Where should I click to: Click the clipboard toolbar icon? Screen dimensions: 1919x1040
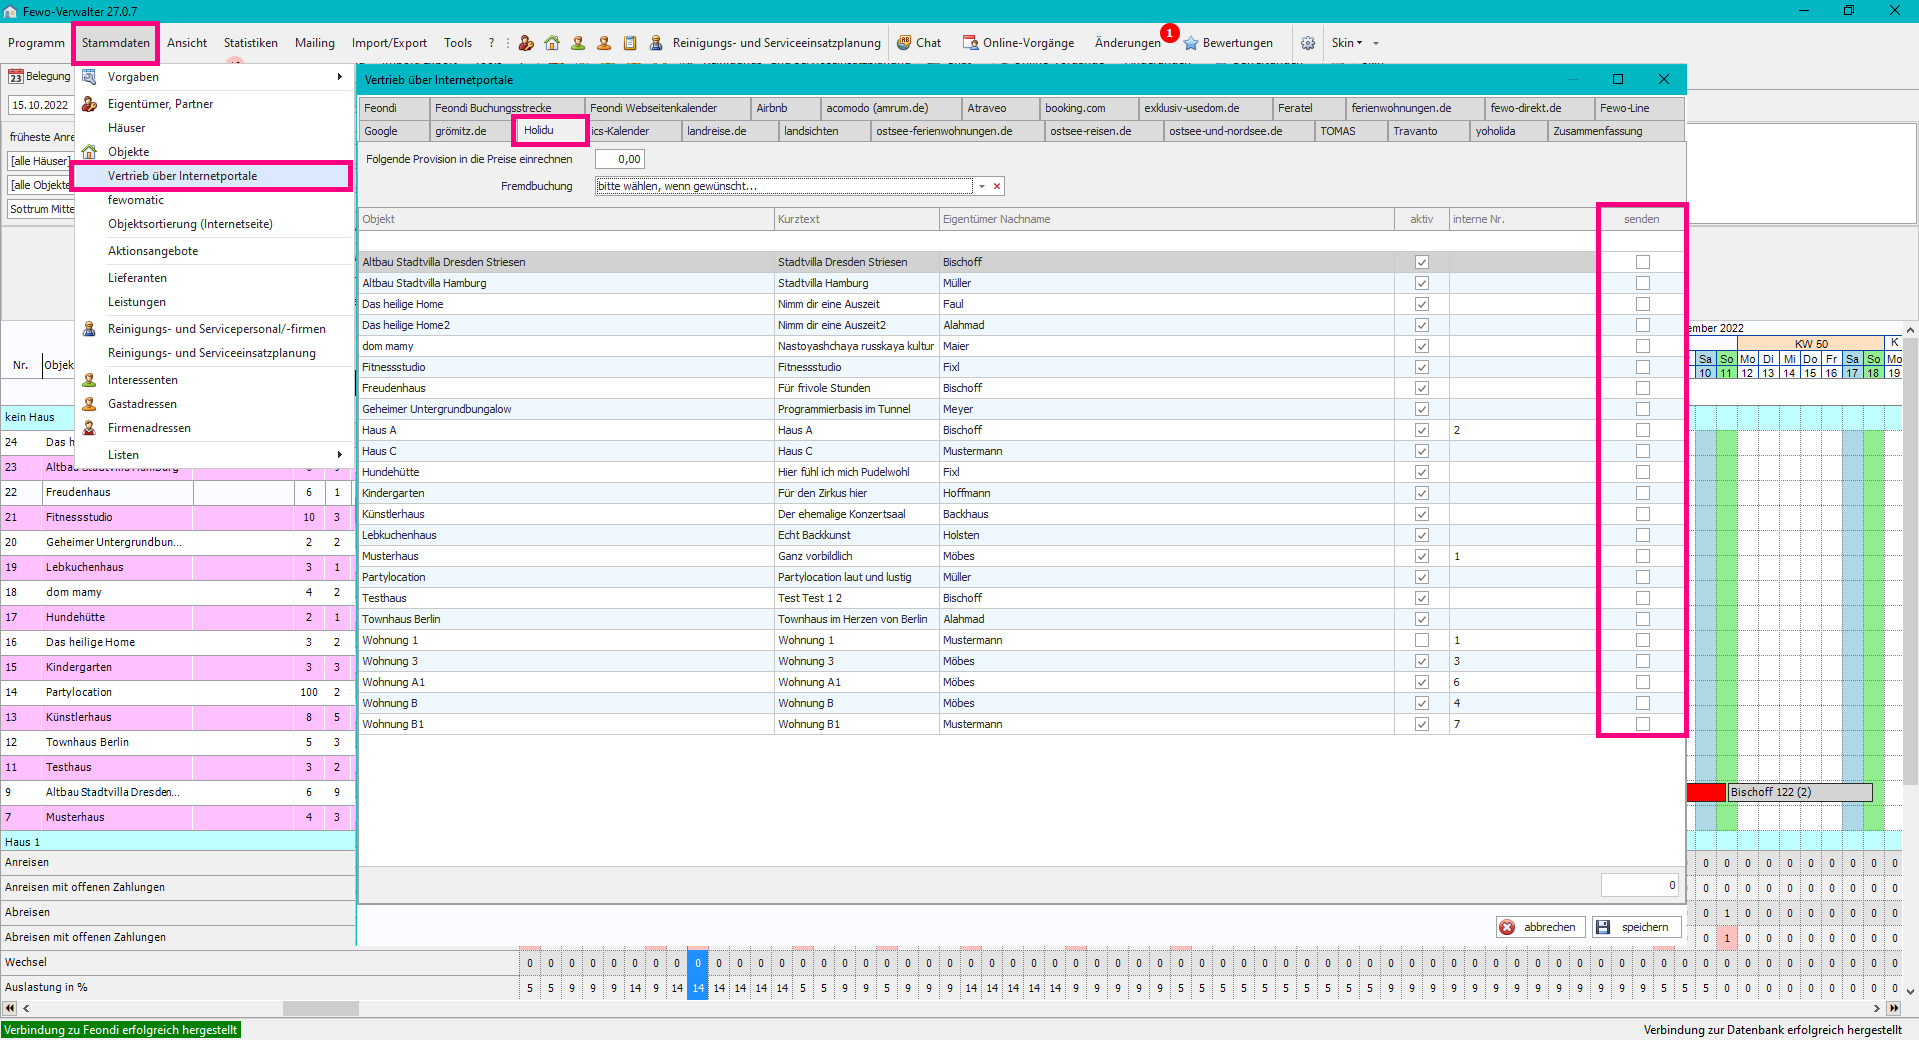point(630,43)
